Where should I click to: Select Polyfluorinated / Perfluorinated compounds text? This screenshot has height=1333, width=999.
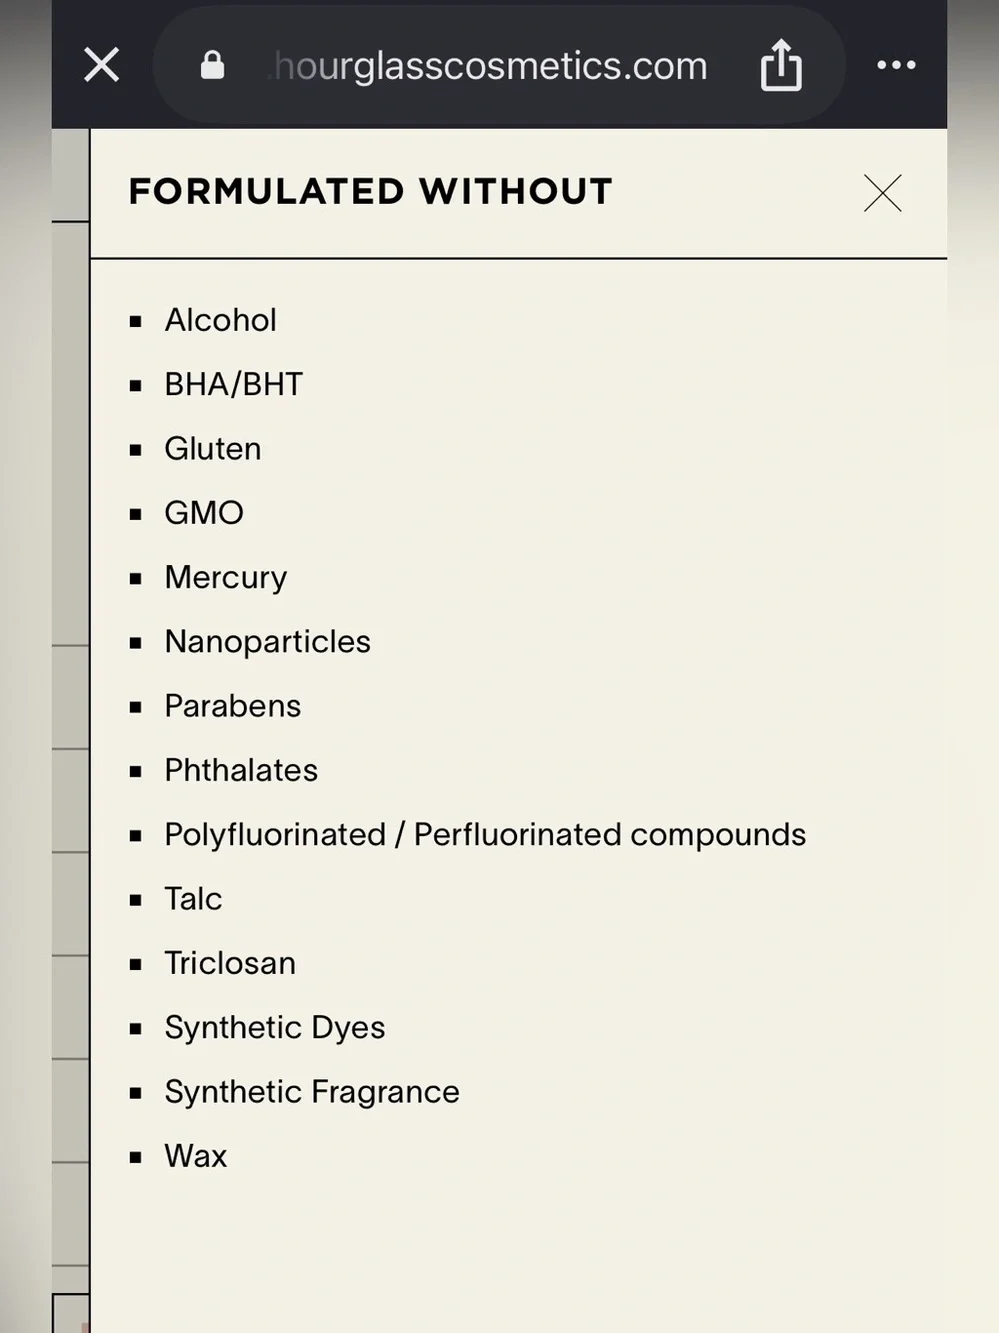click(485, 834)
